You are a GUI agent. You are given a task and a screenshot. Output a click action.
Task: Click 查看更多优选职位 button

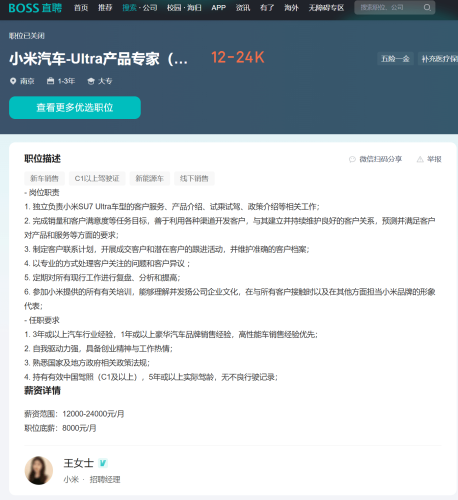75,107
